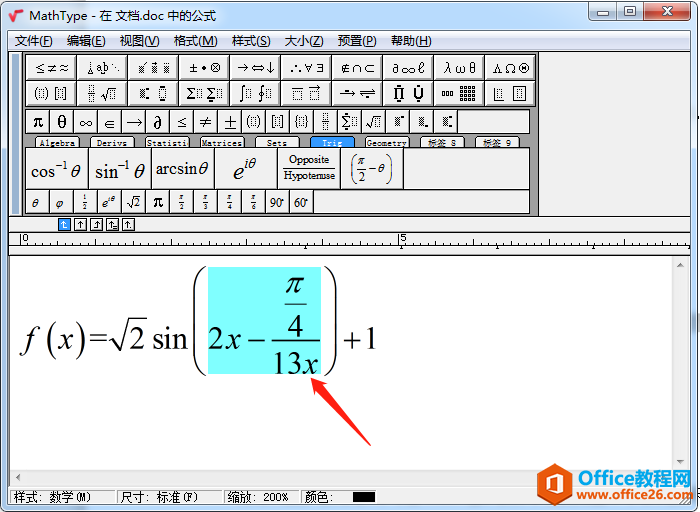Insert element-of symbol from small bar
Screen dimensions: 700x512
click(x=110, y=121)
